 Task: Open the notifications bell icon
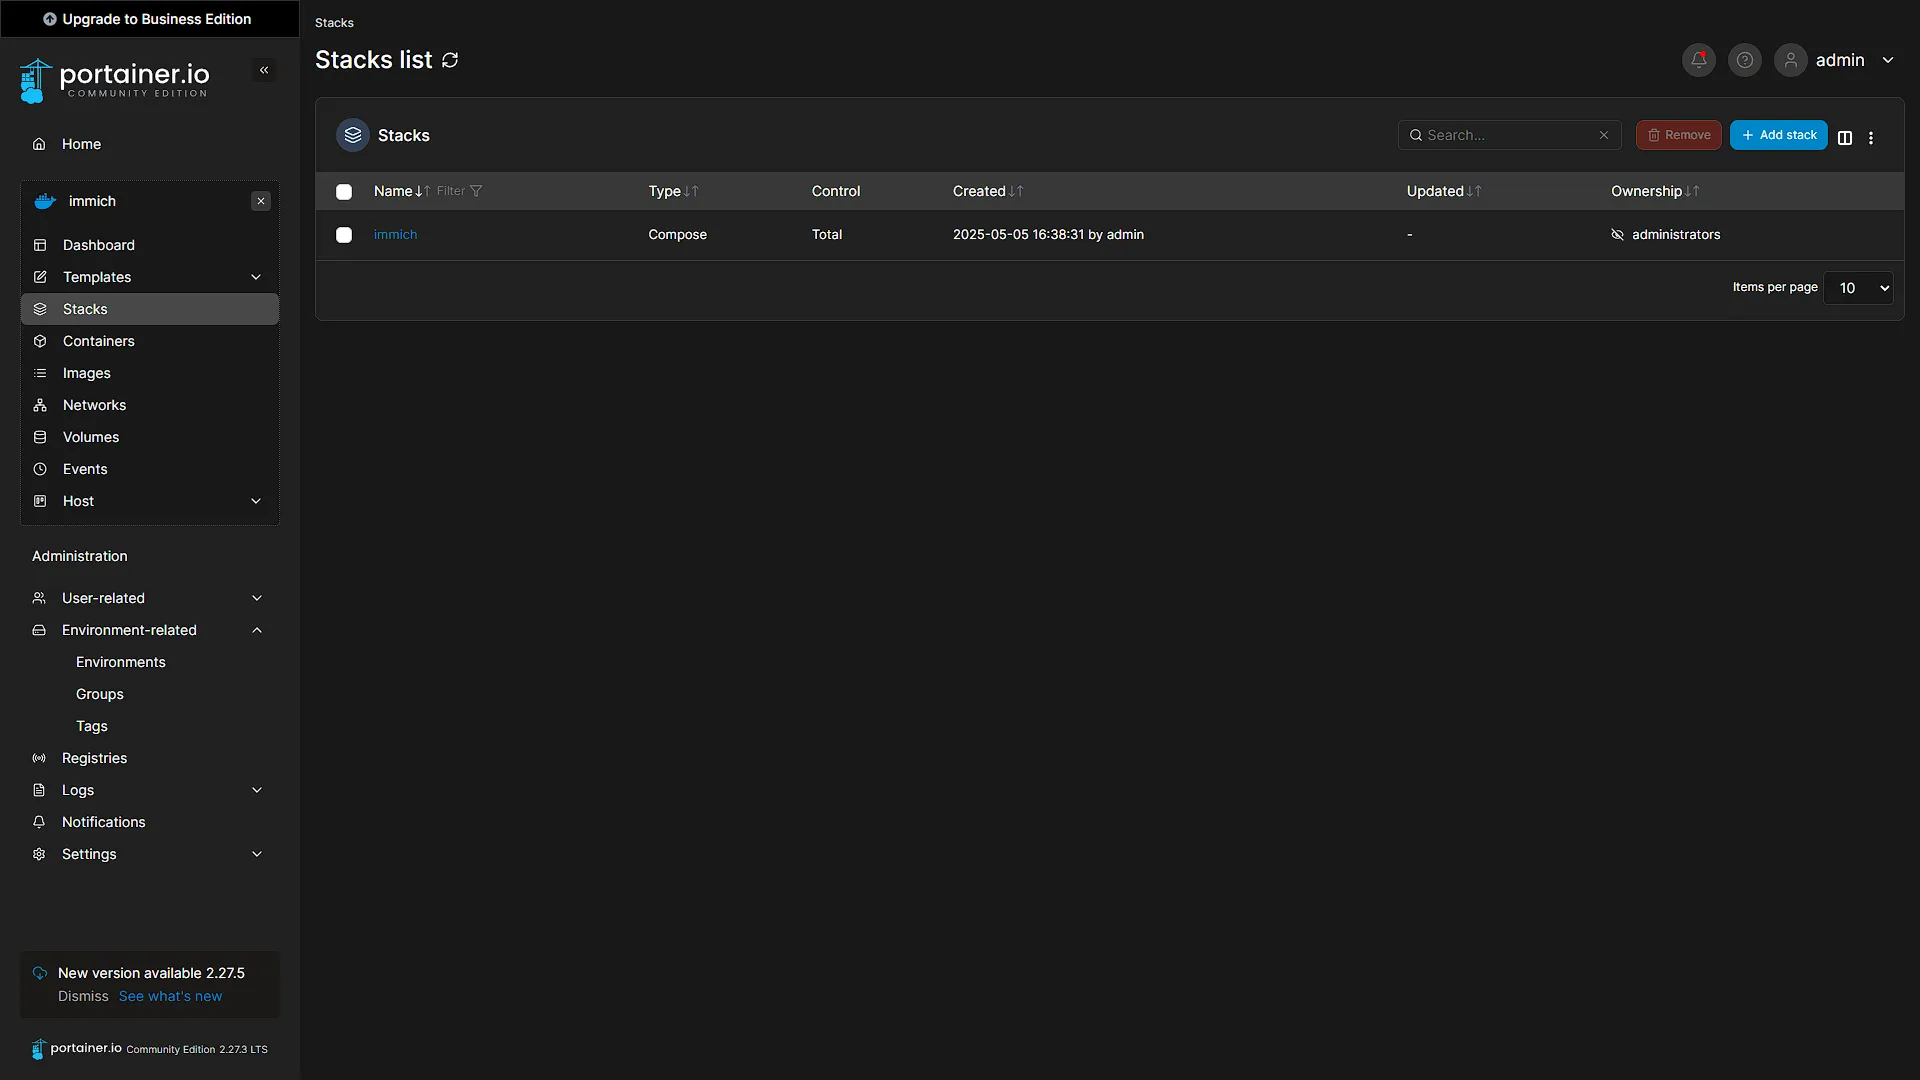1698,60
